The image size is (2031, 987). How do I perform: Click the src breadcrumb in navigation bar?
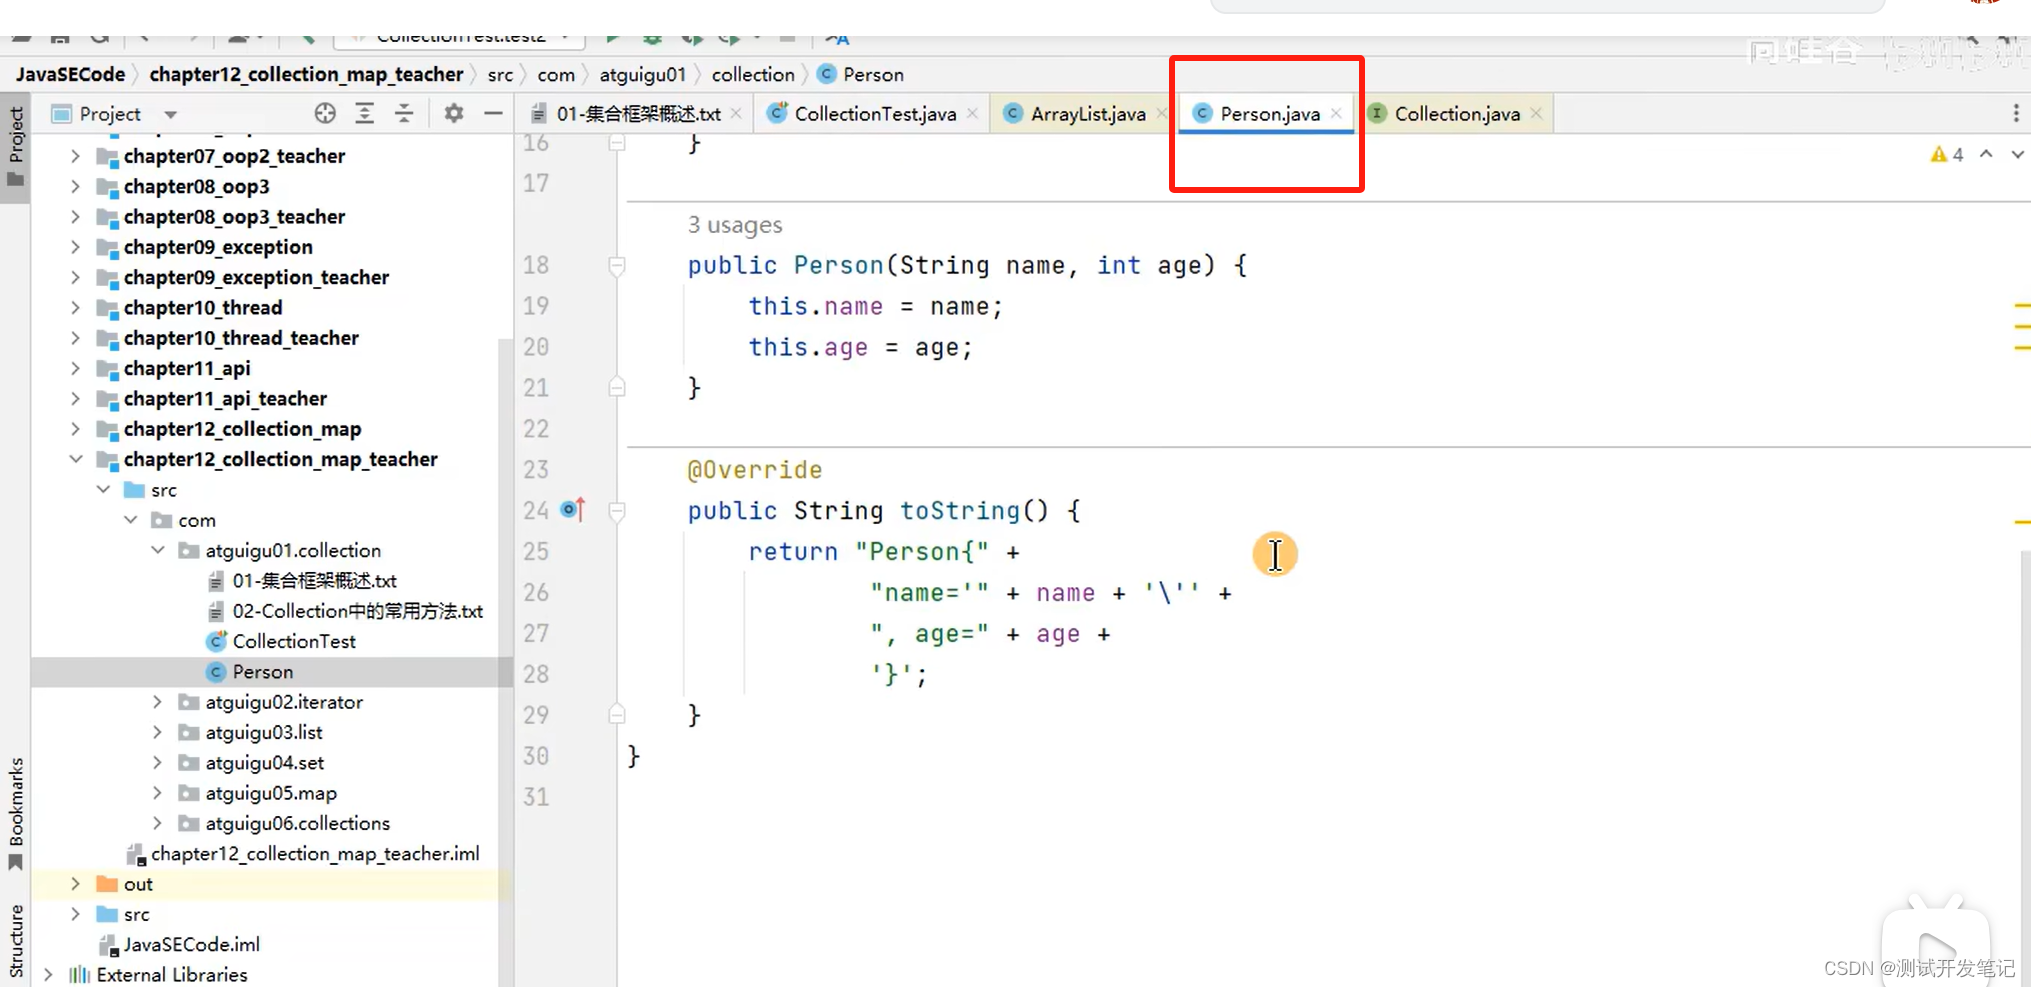point(500,75)
